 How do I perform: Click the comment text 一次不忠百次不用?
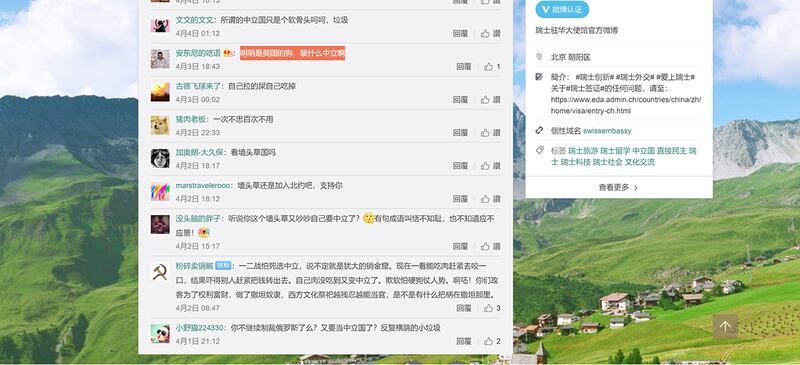tap(243, 119)
